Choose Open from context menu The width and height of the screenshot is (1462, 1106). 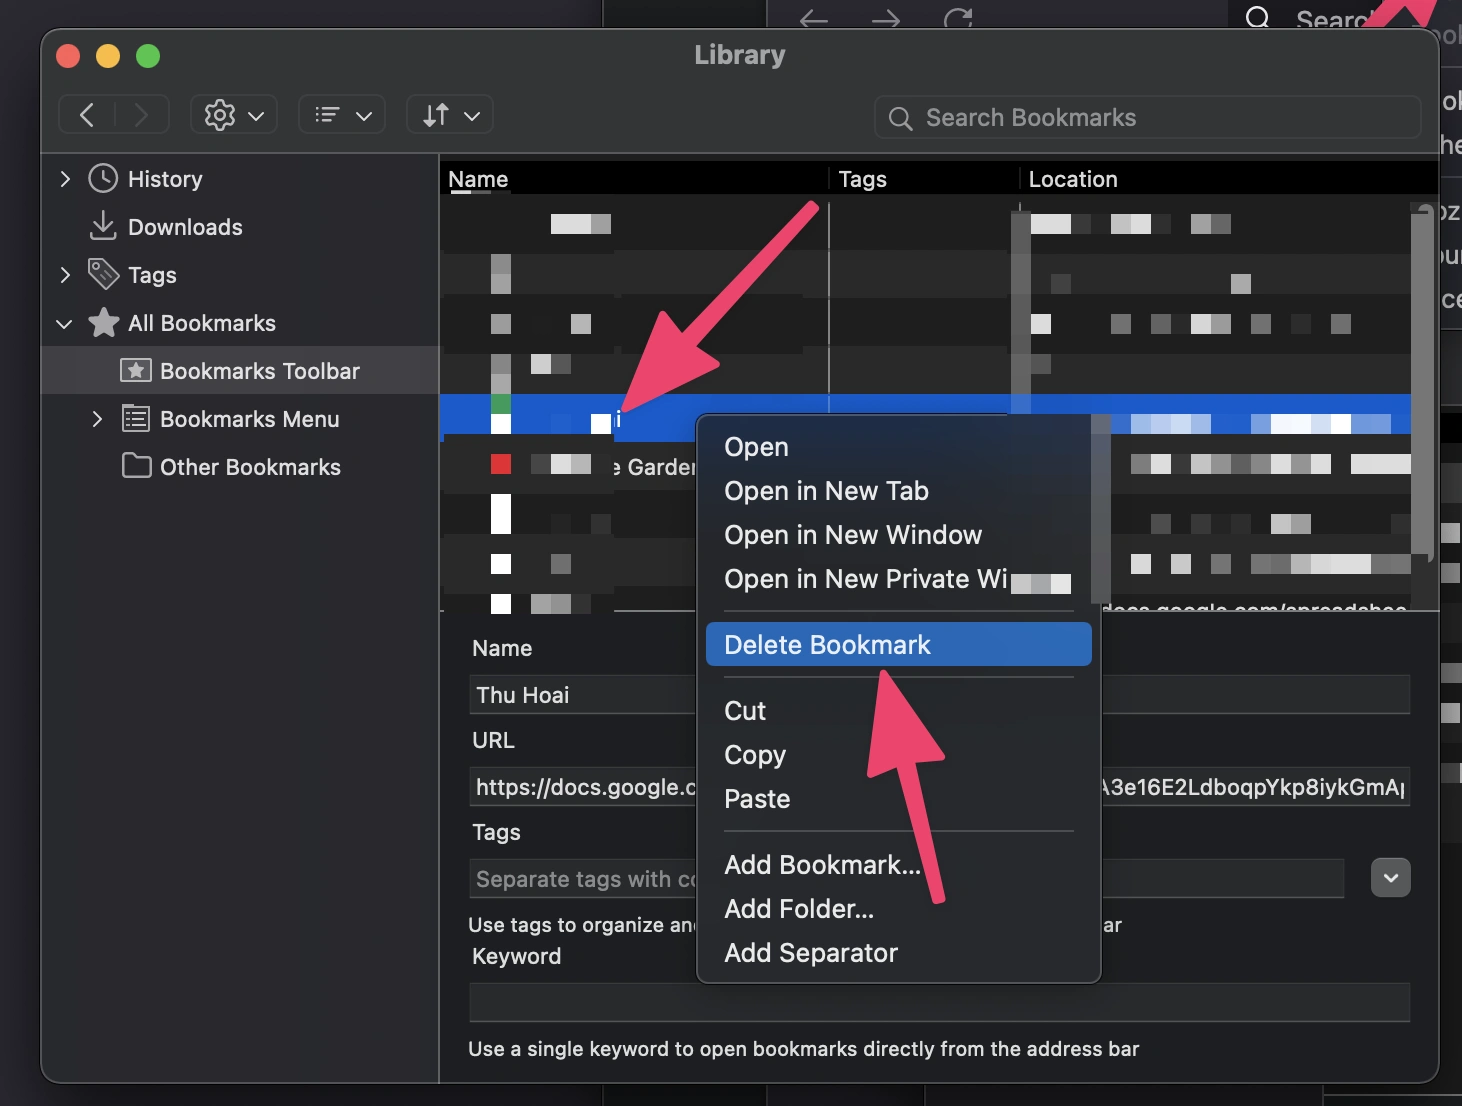(898, 447)
